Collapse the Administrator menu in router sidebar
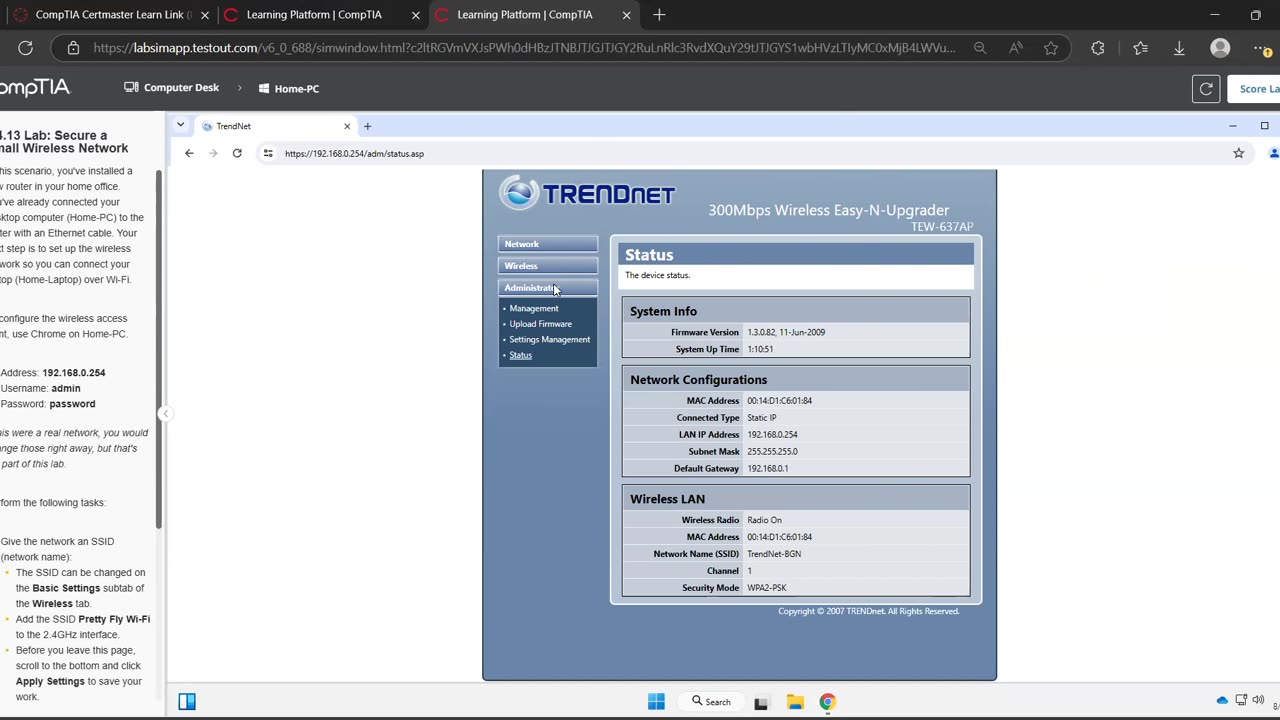Screen dimensions: 1280x720 548,288
